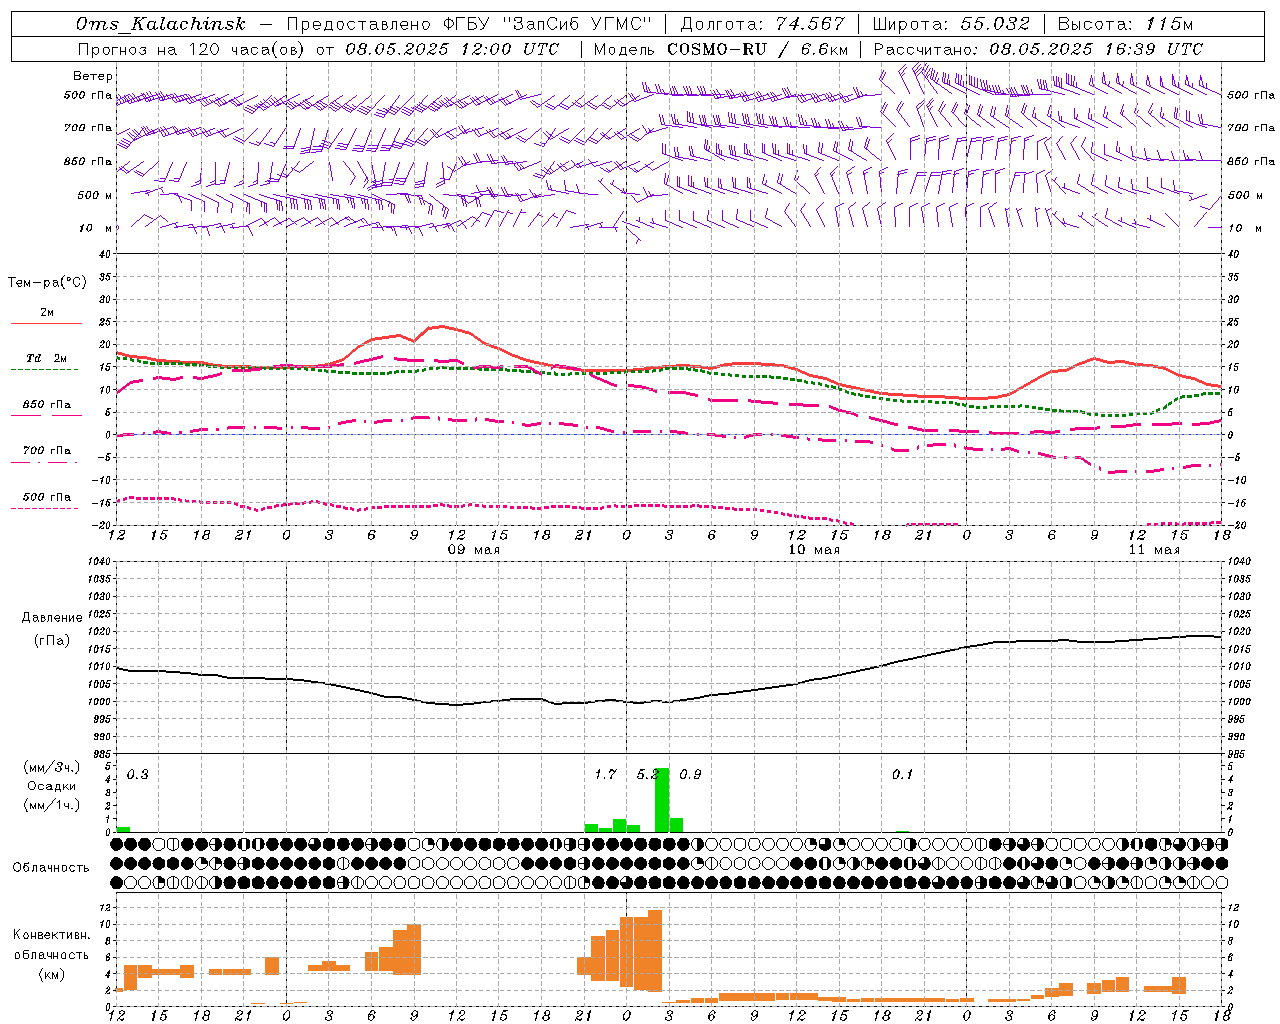
Task: Click the station name Oms_Kalachinsk
Action: click(x=160, y=24)
